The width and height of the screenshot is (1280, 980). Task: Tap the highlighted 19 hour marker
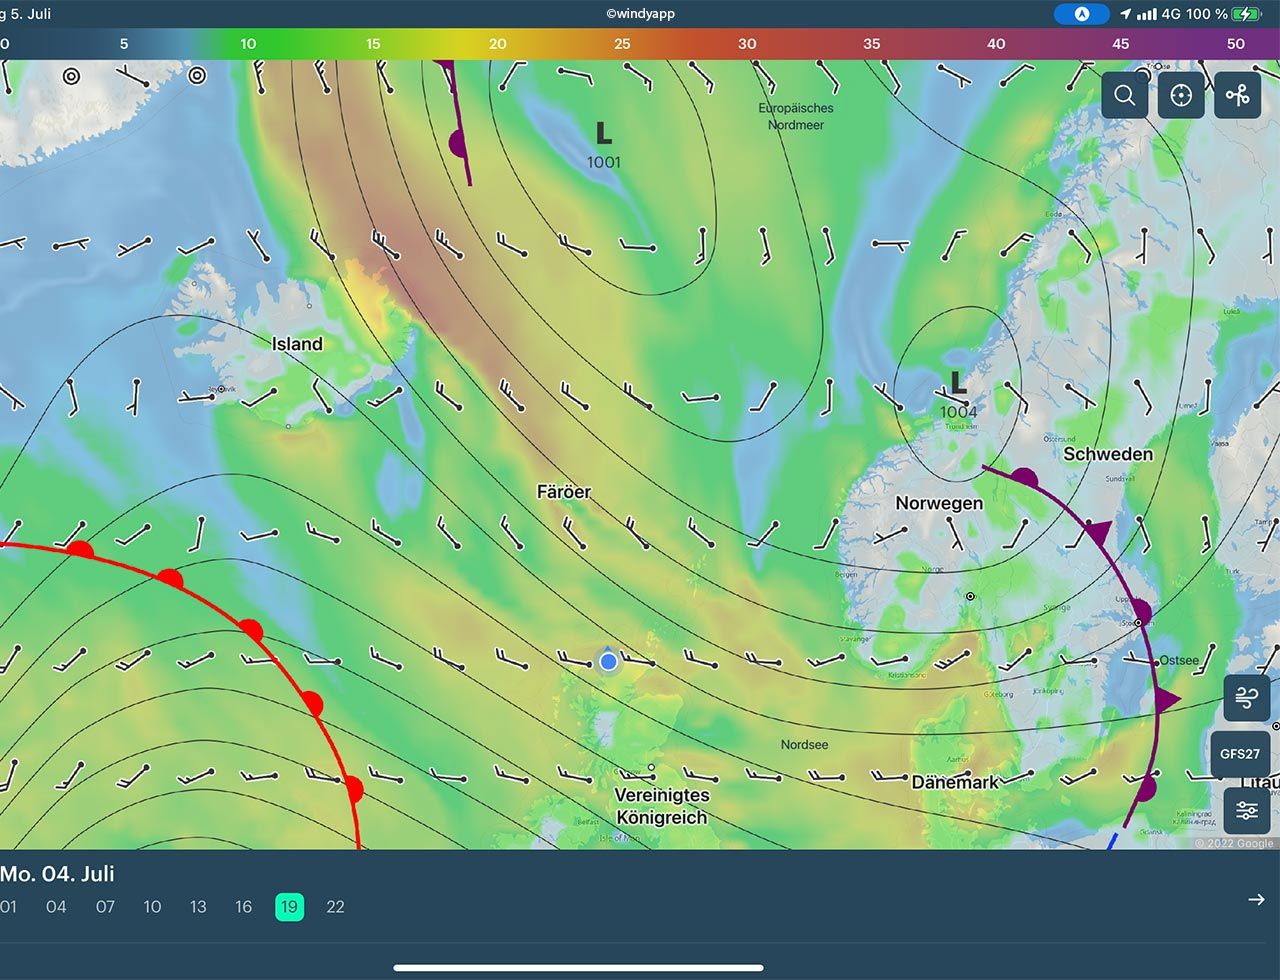click(x=289, y=907)
